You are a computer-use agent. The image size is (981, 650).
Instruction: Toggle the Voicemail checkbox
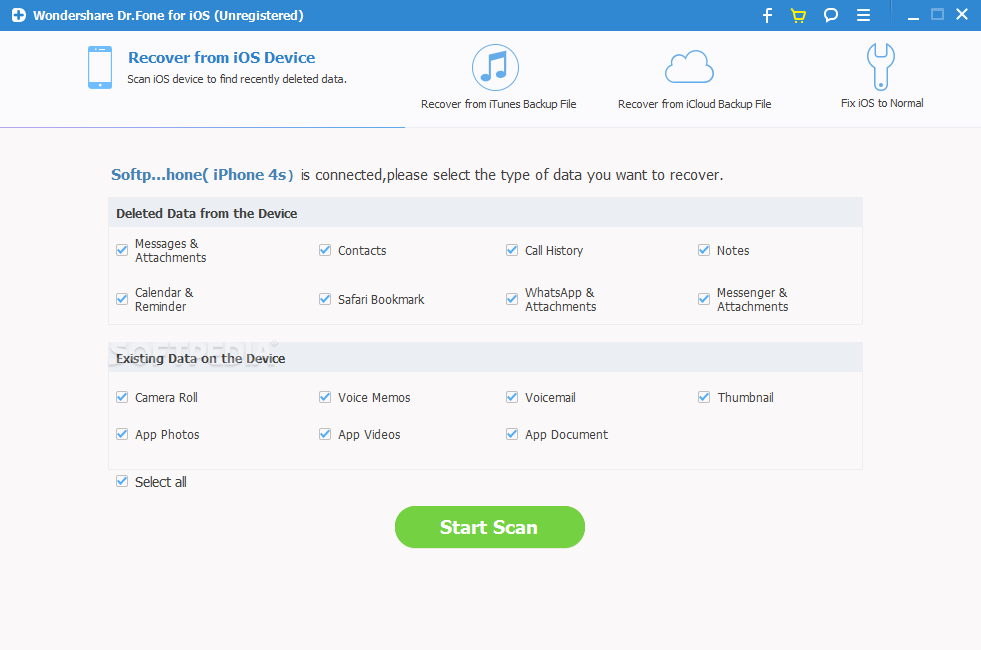point(512,397)
